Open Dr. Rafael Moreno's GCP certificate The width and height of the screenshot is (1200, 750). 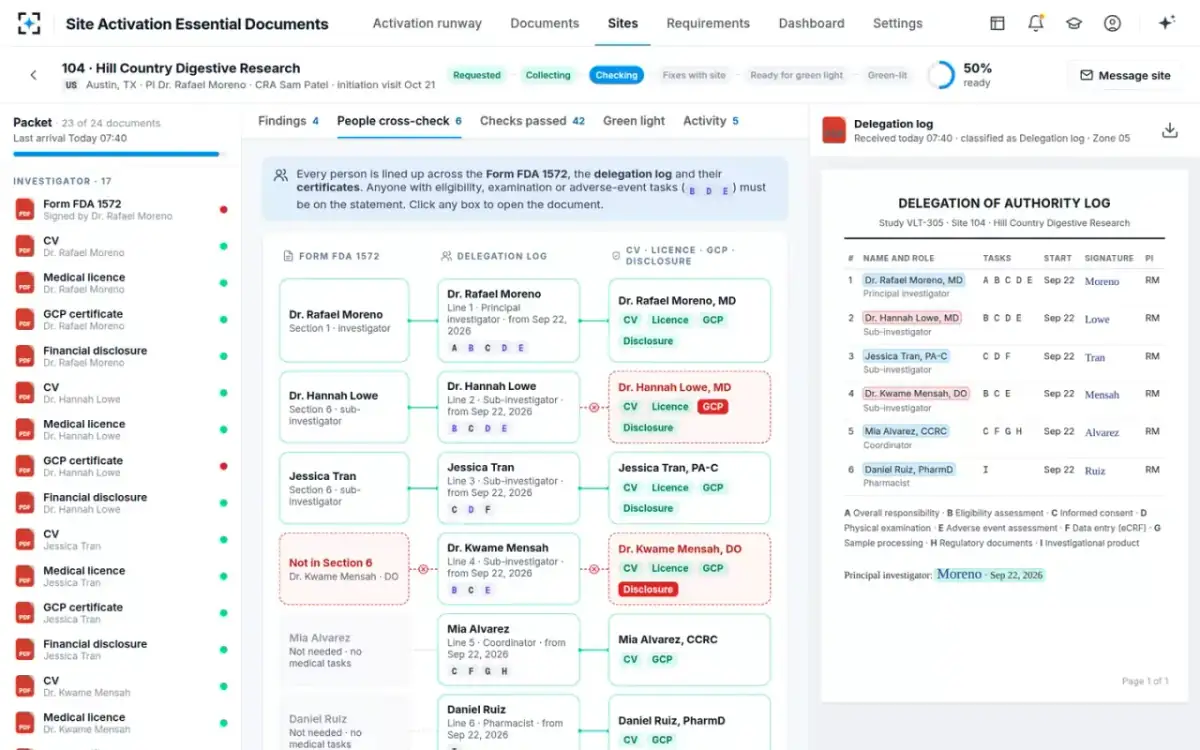(x=120, y=319)
